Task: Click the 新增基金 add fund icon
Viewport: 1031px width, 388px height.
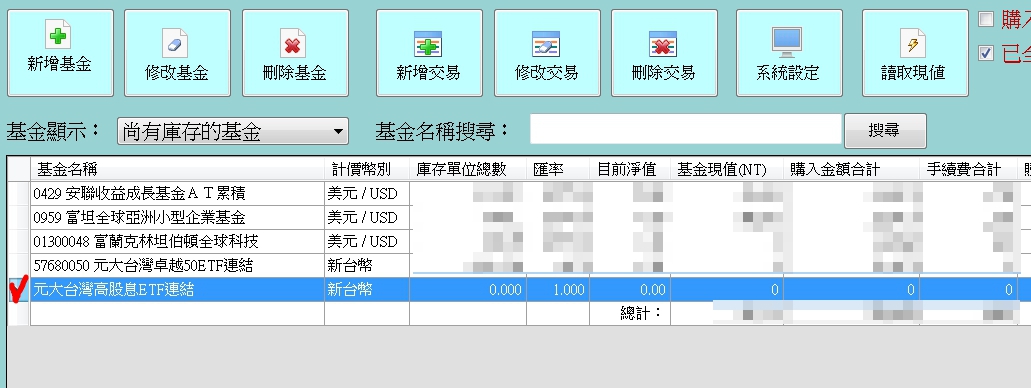Action: coord(60,53)
